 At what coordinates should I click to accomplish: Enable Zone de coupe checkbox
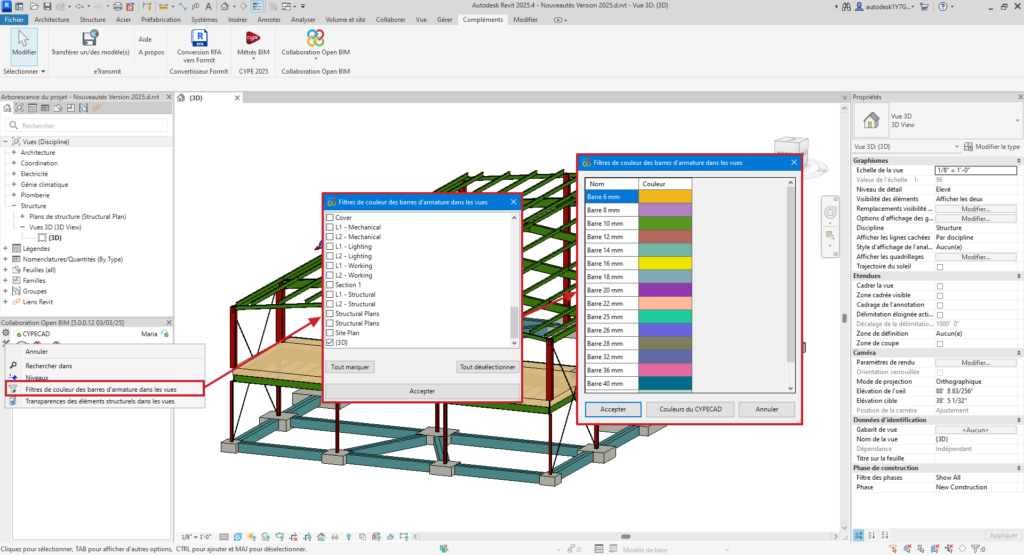pyautogui.click(x=940, y=343)
